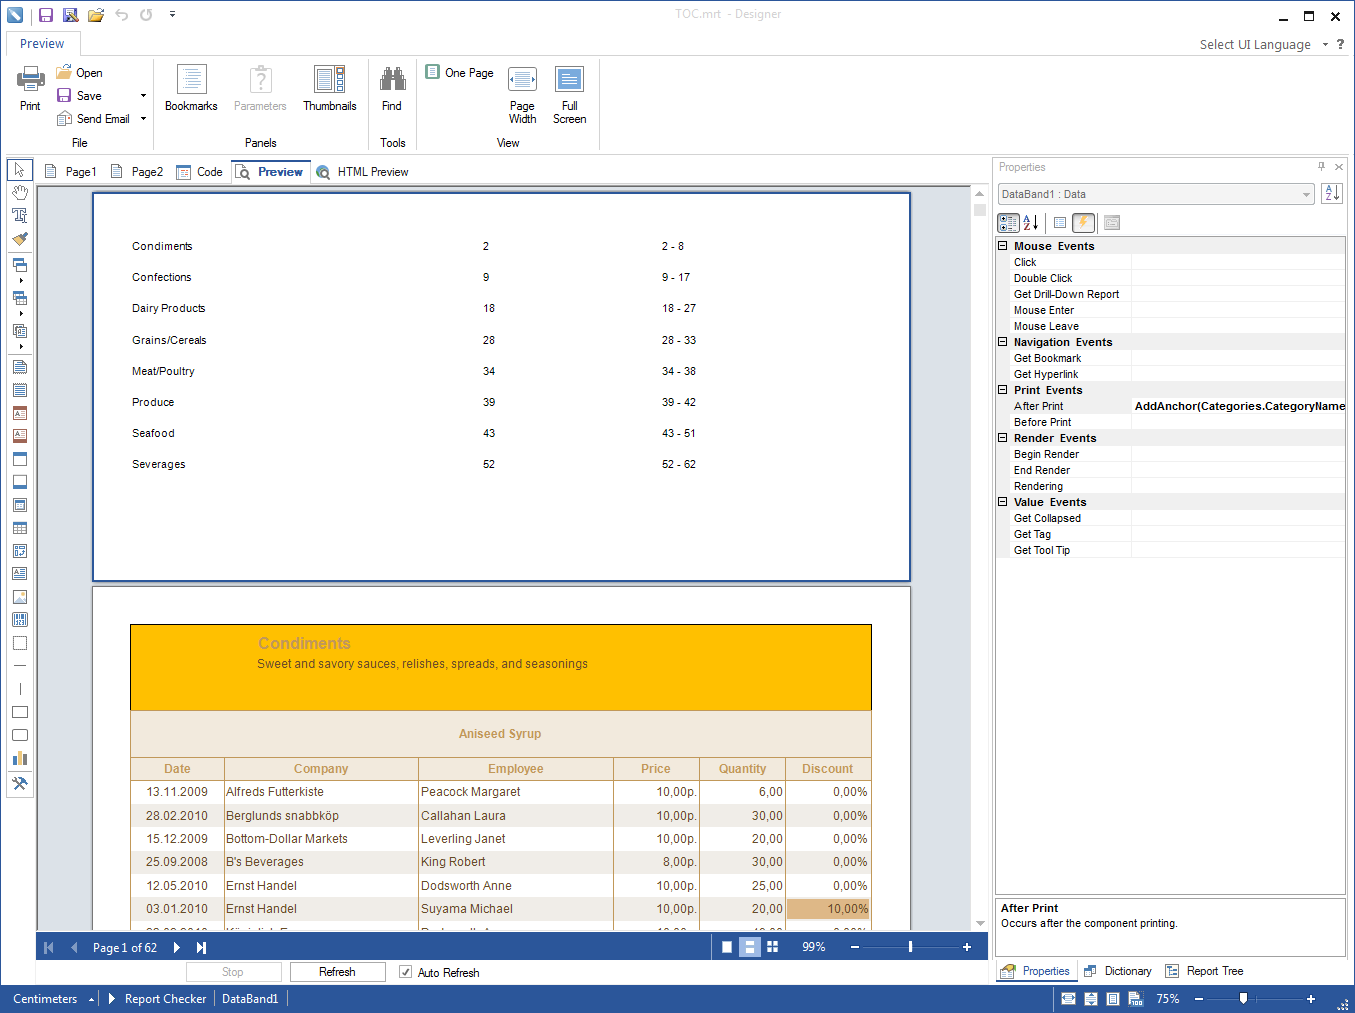Jump to the last page in the preview
The width and height of the screenshot is (1355, 1013).
(x=201, y=947)
